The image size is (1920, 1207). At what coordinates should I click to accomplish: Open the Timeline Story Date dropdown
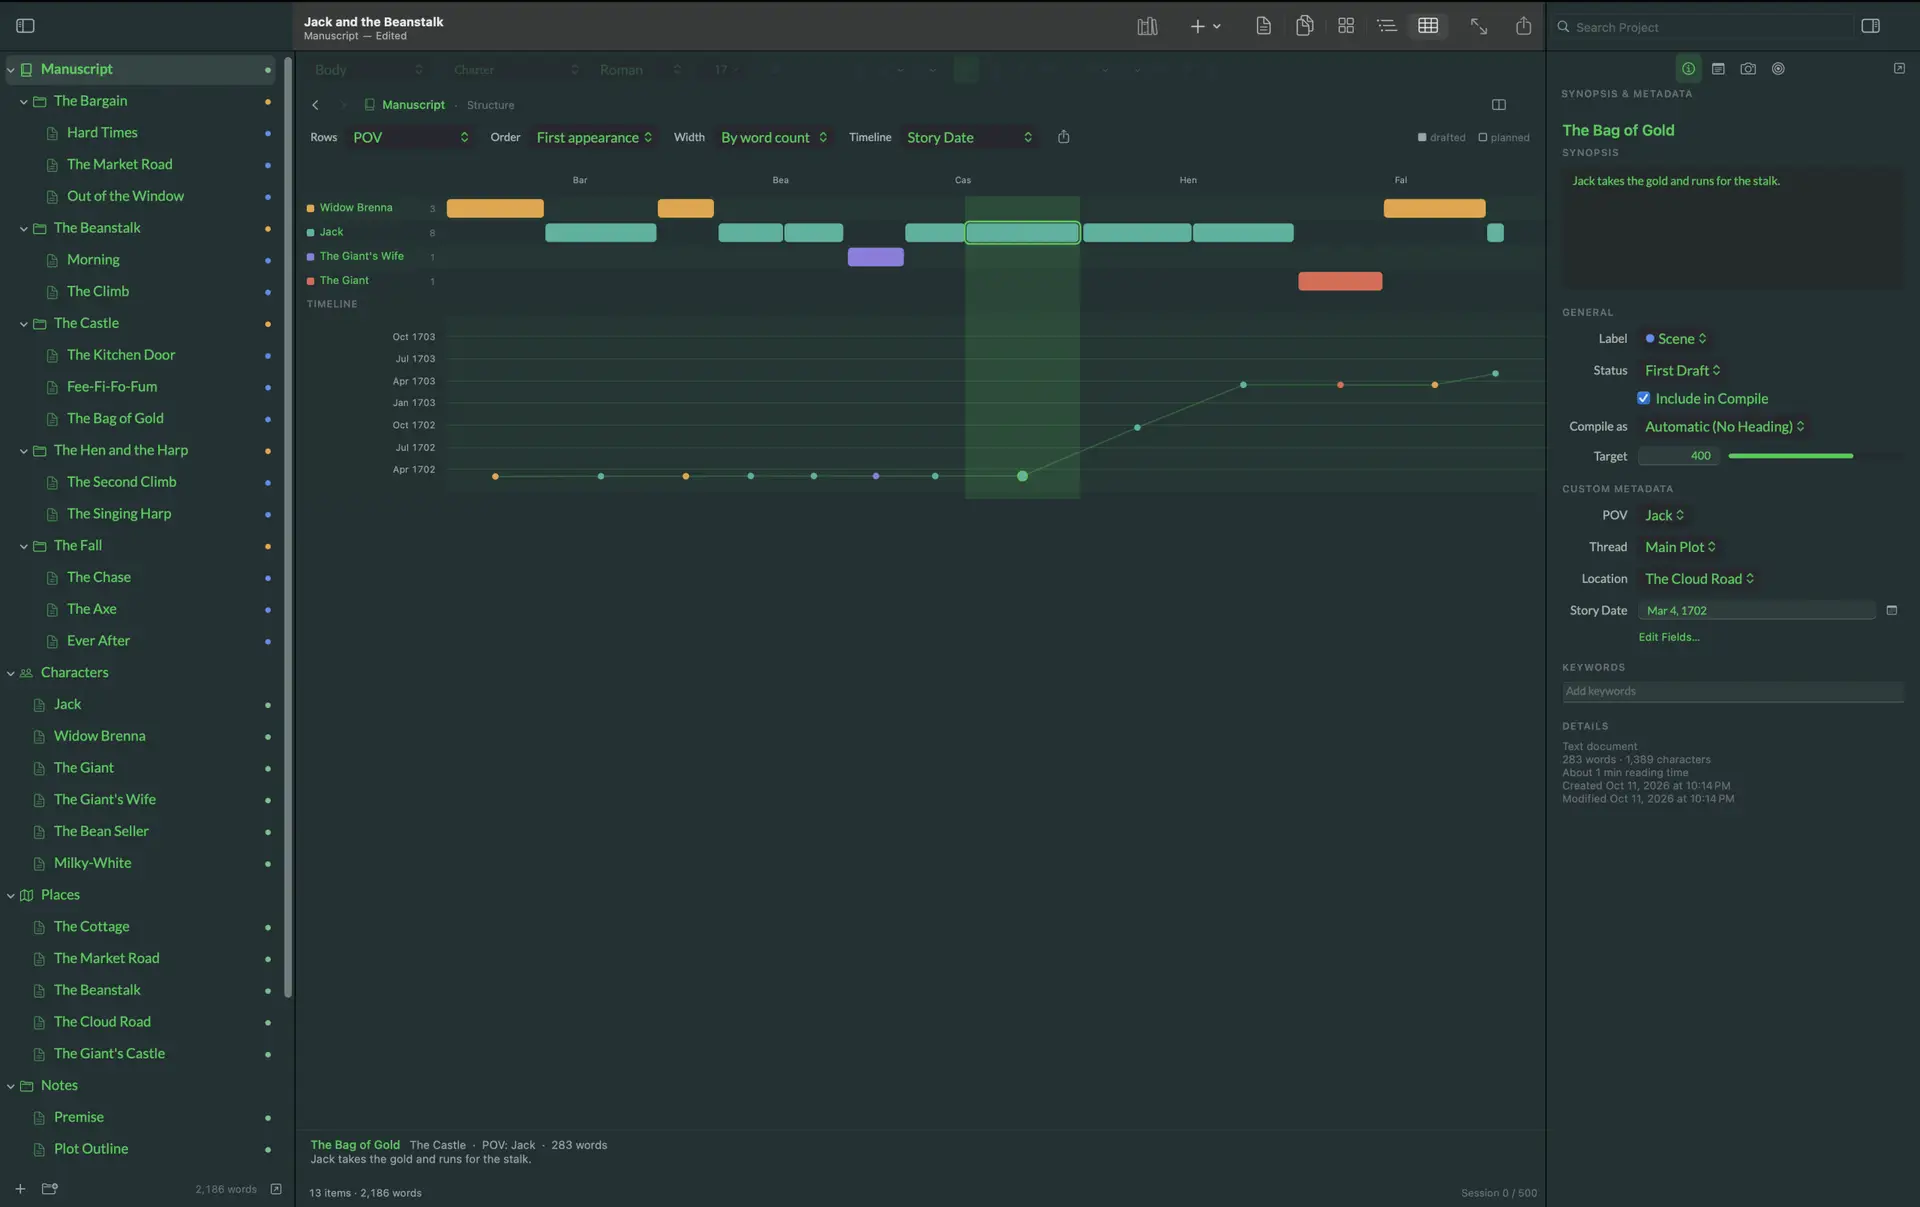(969, 137)
